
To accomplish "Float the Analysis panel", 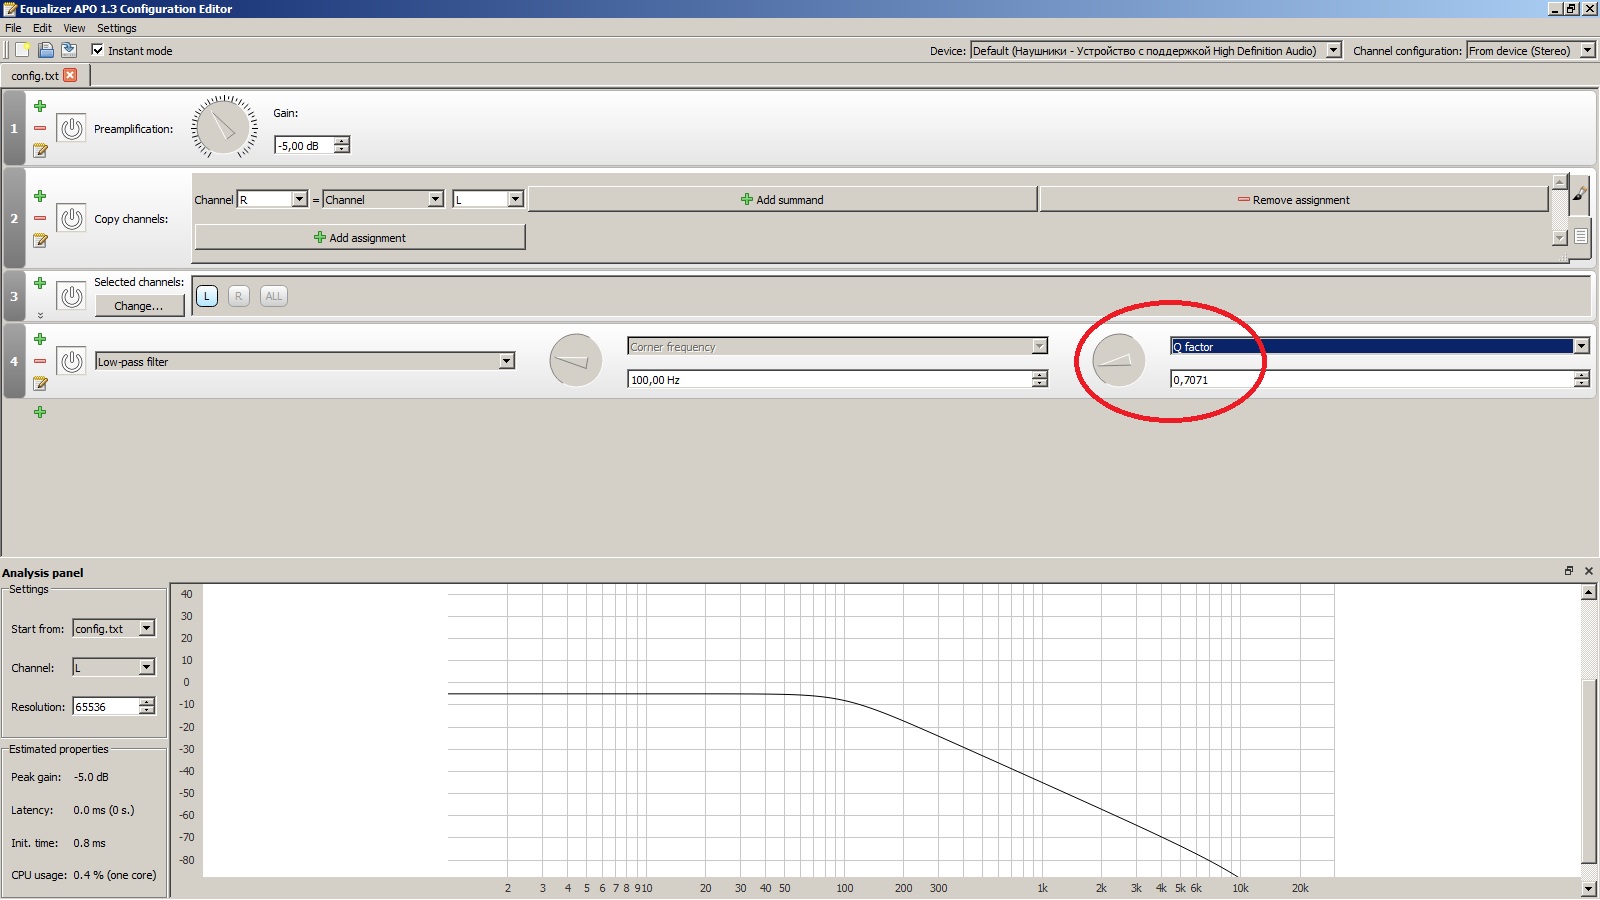I will [x=1569, y=571].
